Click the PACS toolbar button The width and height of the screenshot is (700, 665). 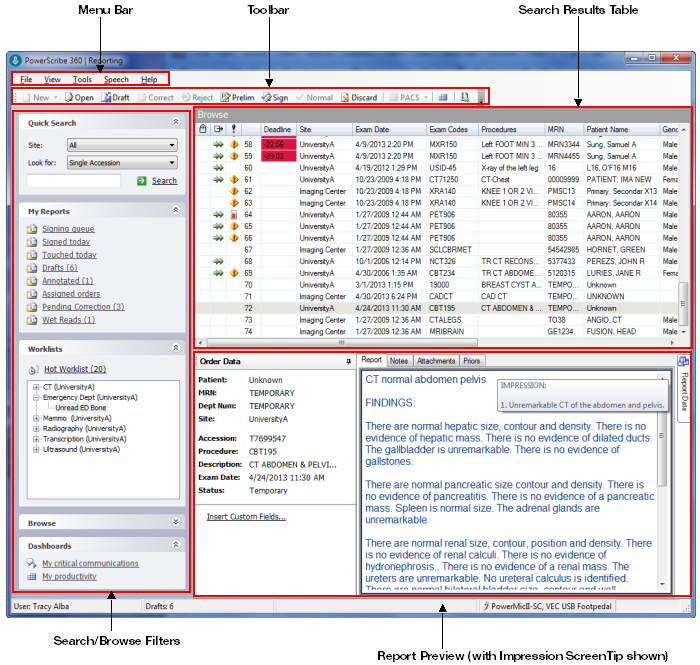pos(405,97)
